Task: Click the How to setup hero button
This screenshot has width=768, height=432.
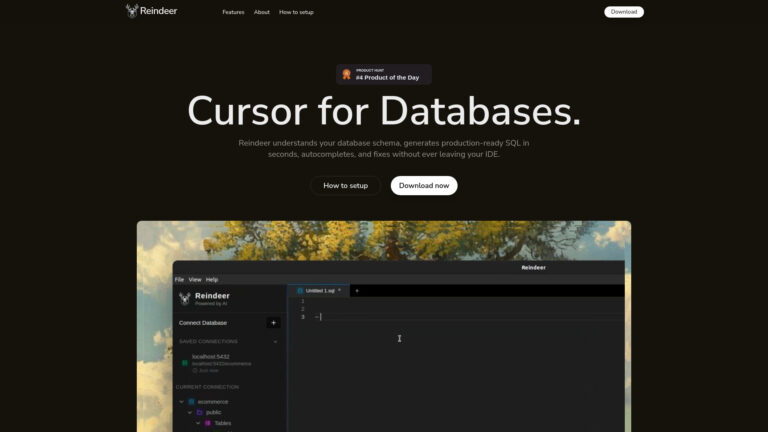Action: (x=345, y=186)
